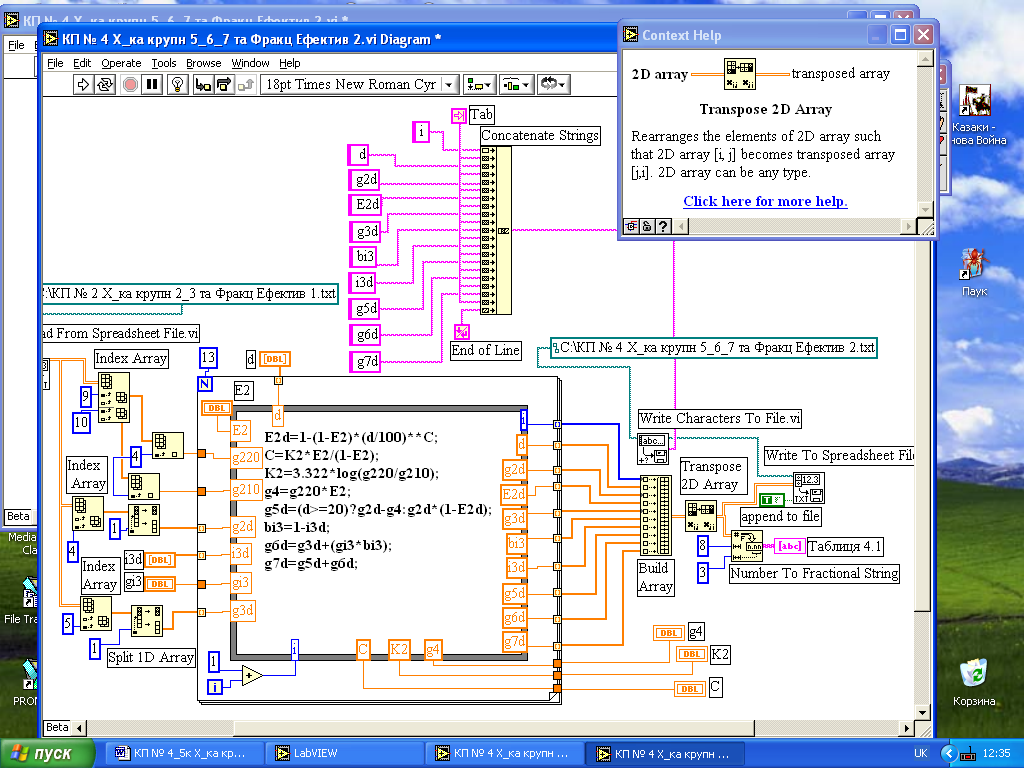Open the Tools menu
This screenshot has height=768, width=1024.
(x=163, y=63)
